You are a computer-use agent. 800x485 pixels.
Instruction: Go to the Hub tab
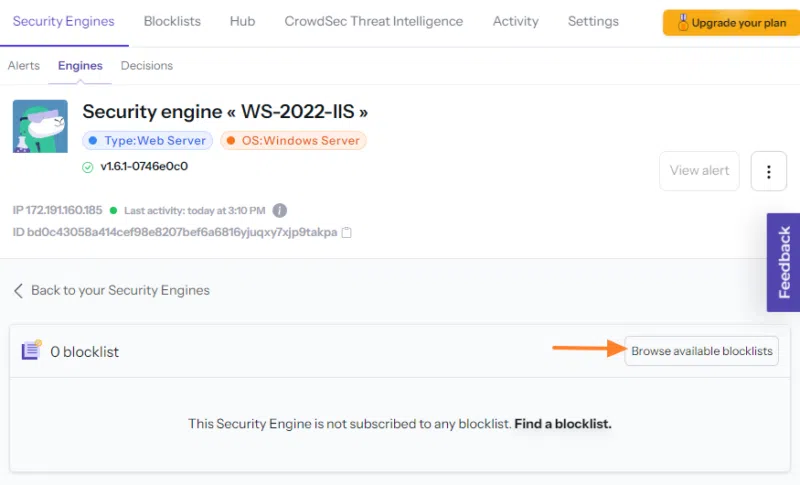tap(242, 21)
